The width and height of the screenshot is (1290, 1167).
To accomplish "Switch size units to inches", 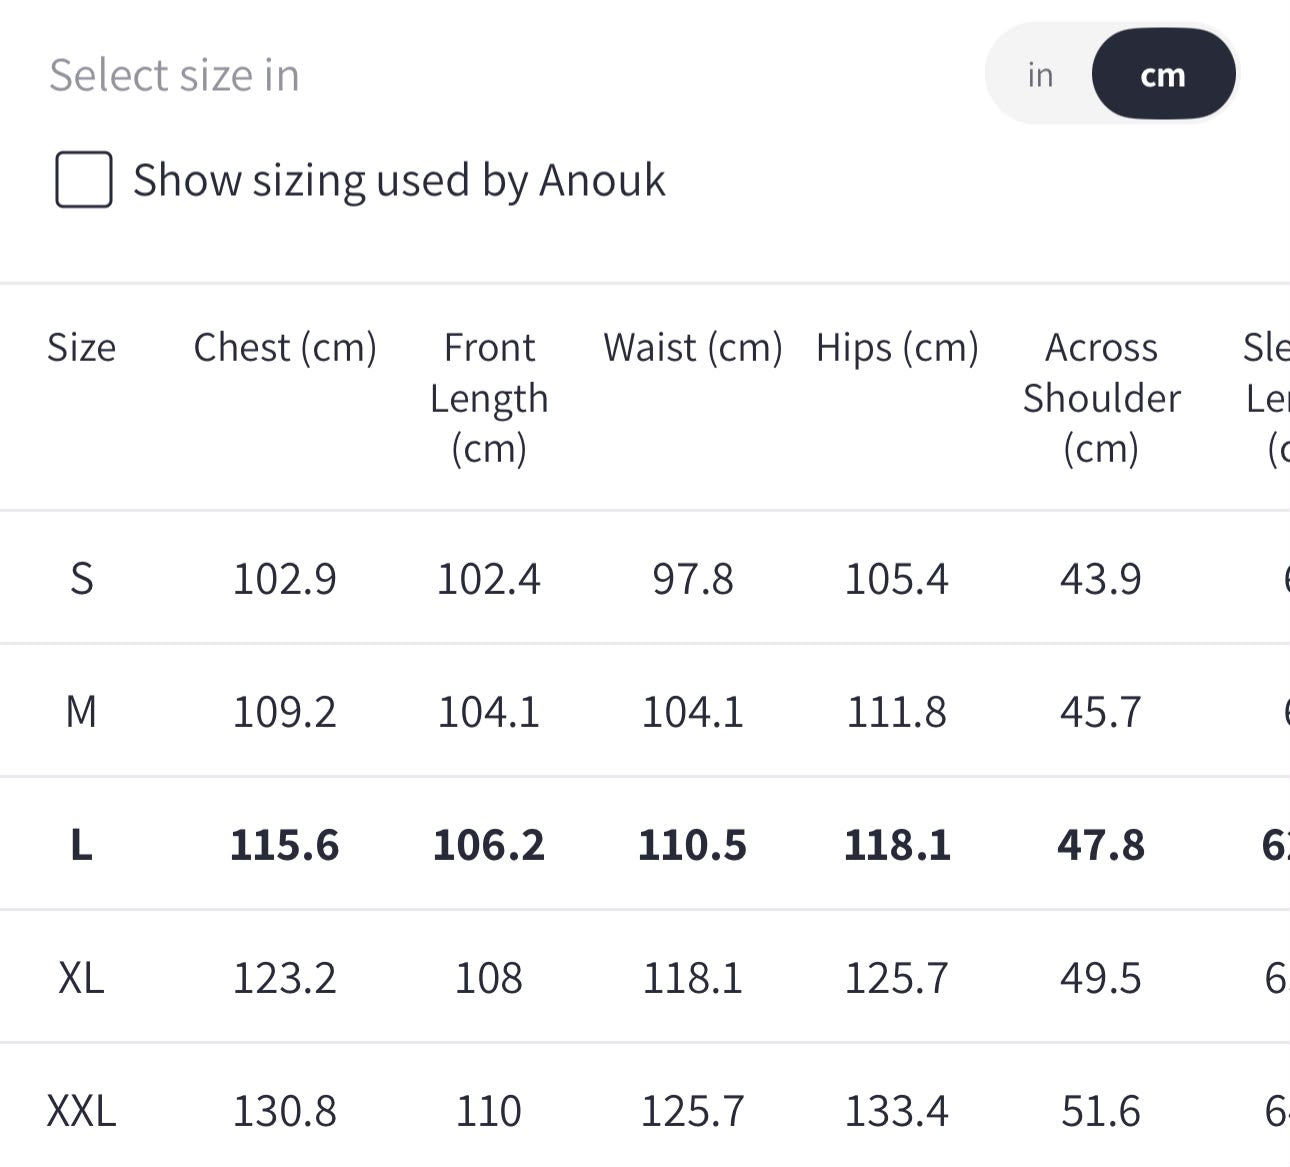I will (1040, 75).
